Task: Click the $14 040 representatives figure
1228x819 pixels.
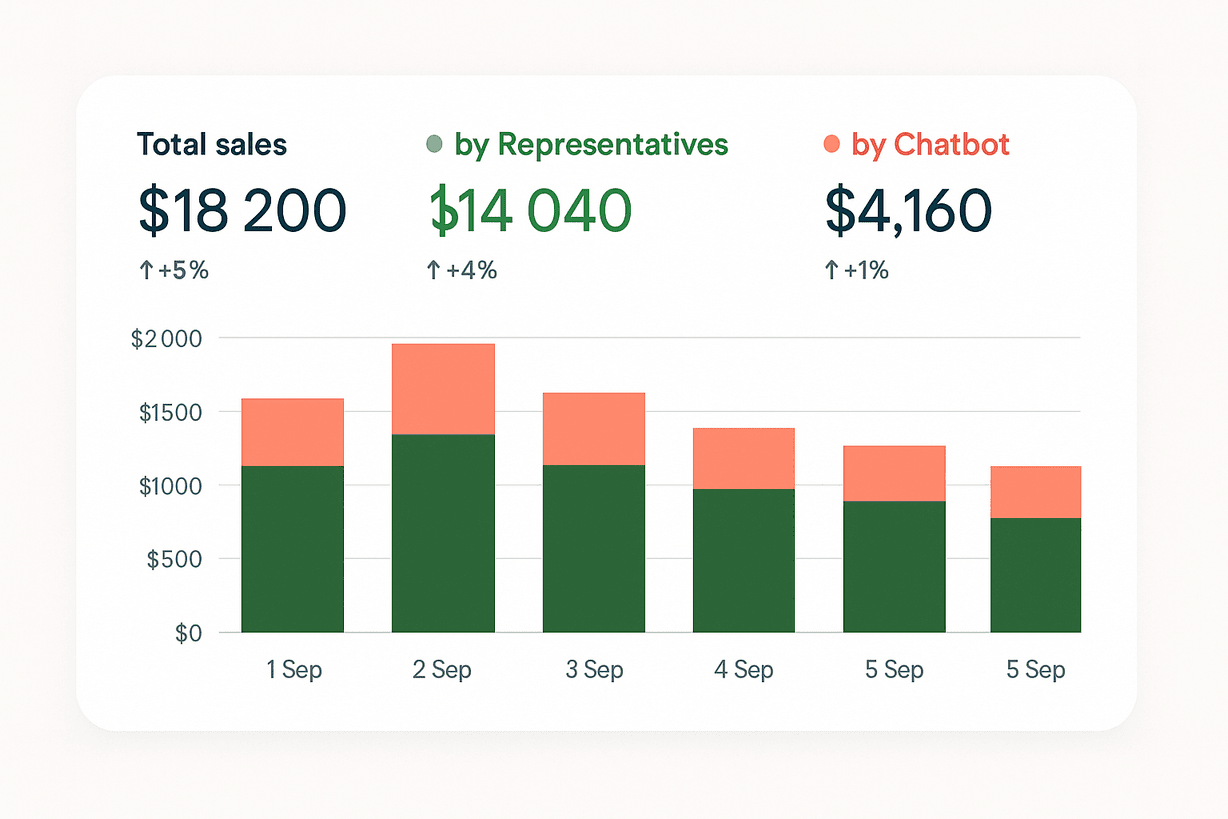Action: pyautogui.click(x=530, y=210)
